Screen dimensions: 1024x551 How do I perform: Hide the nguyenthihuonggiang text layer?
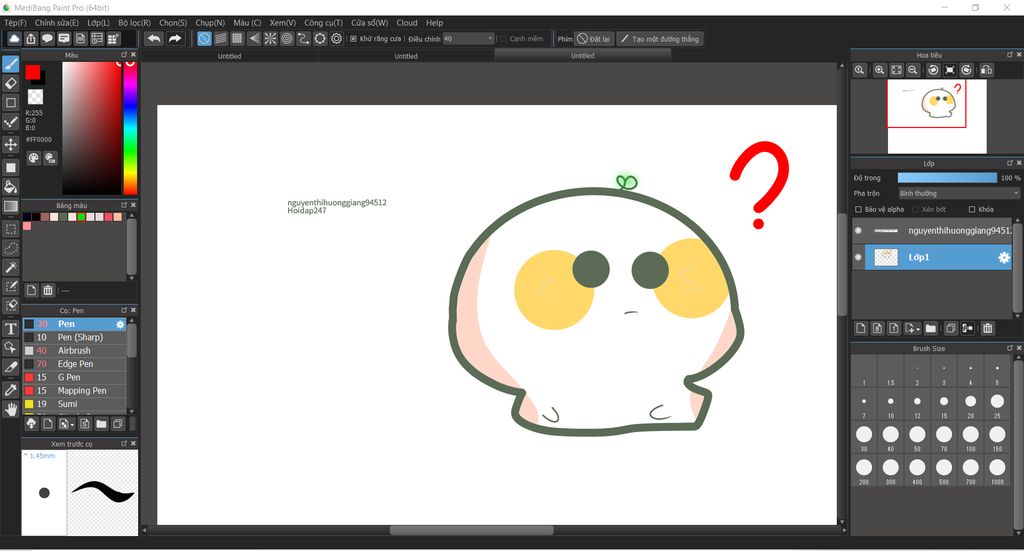click(x=858, y=230)
